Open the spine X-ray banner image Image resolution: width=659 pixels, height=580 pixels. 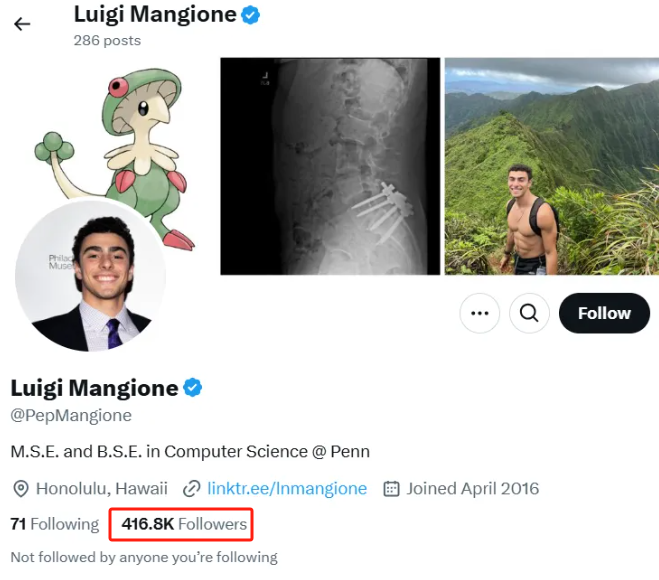pyautogui.click(x=330, y=166)
